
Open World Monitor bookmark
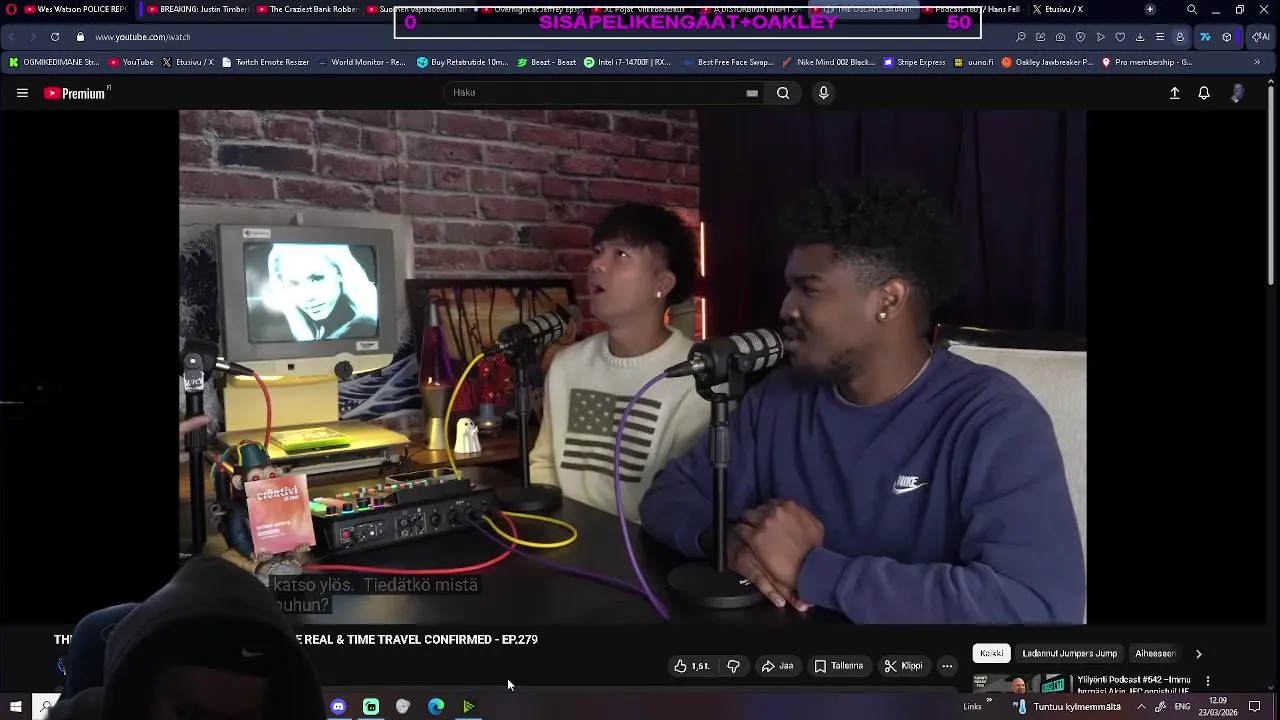[361, 62]
